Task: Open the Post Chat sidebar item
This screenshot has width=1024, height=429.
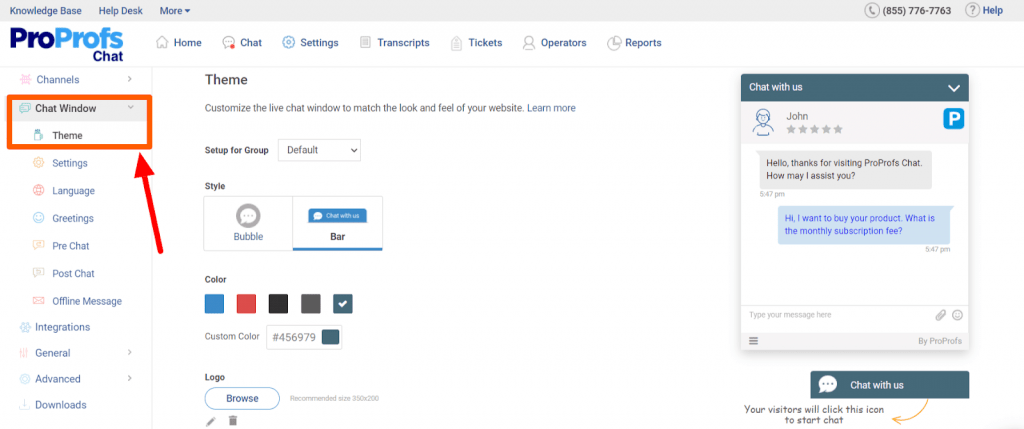Action: coord(73,273)
